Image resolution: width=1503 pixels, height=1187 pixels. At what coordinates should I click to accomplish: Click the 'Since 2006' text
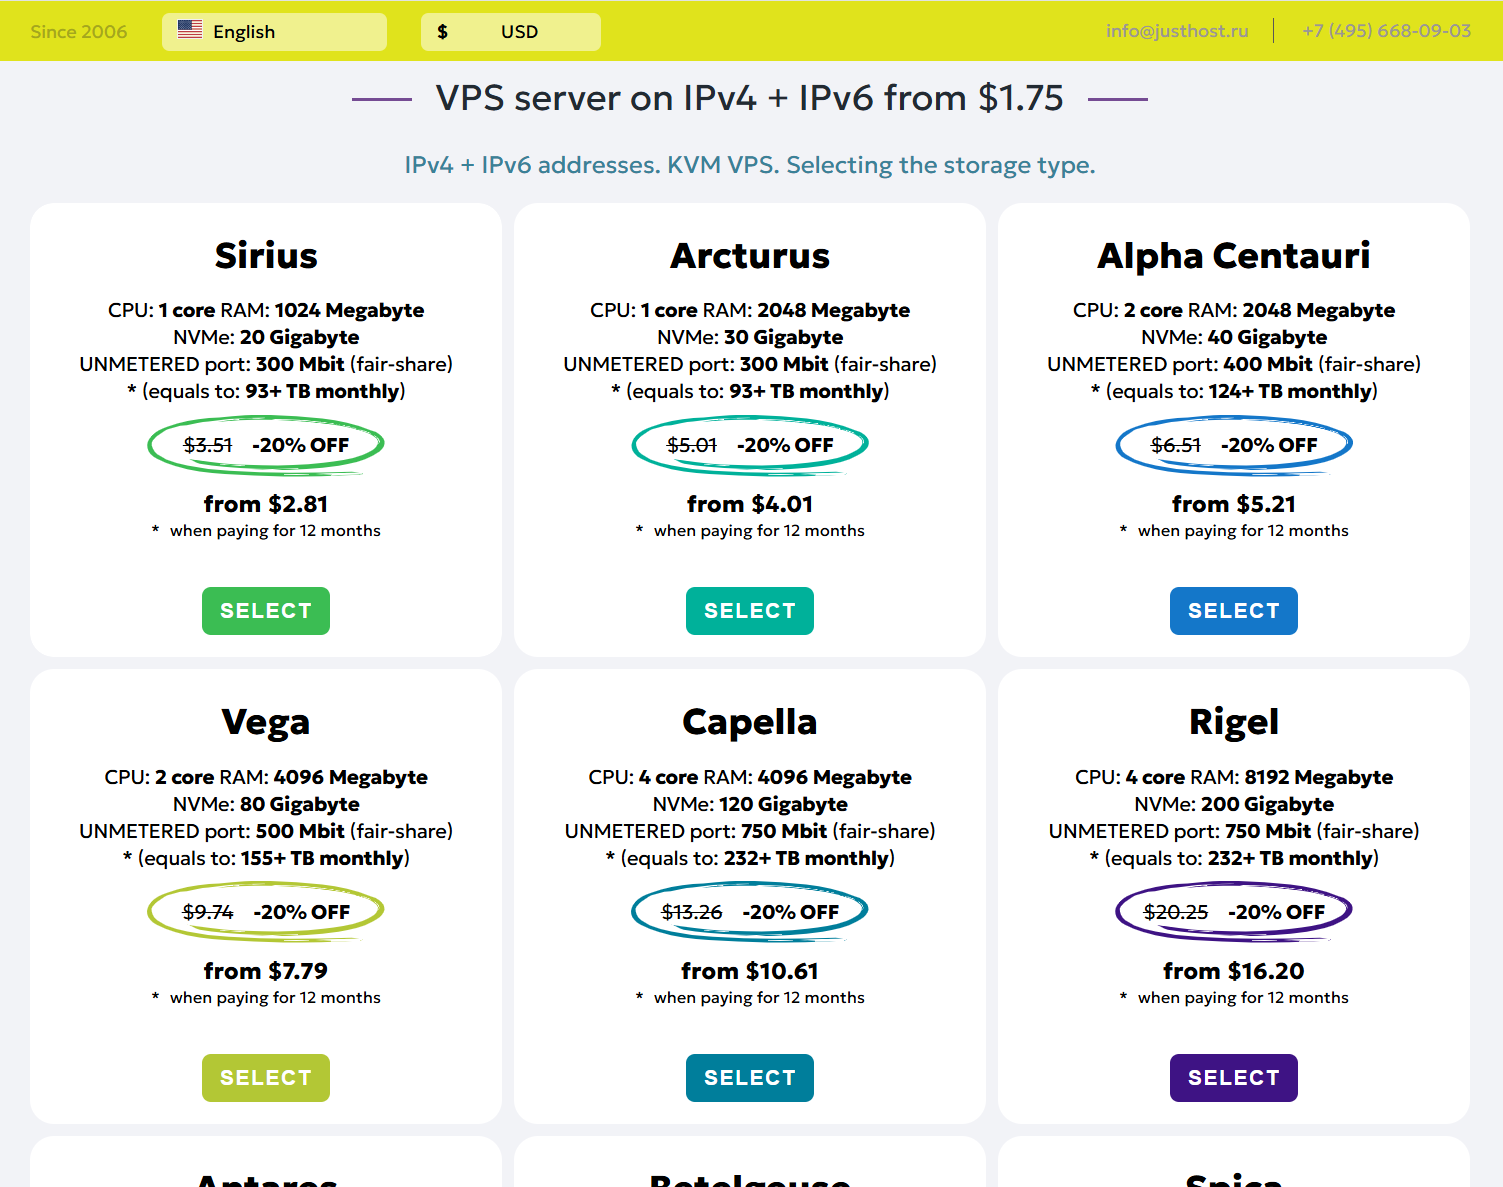(79, 32)
